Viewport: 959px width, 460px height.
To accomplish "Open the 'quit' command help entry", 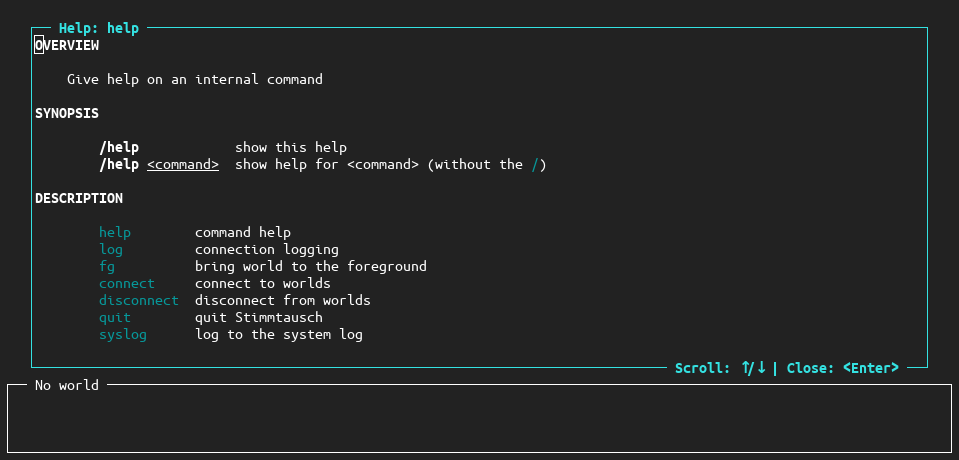I will [115, 317].
